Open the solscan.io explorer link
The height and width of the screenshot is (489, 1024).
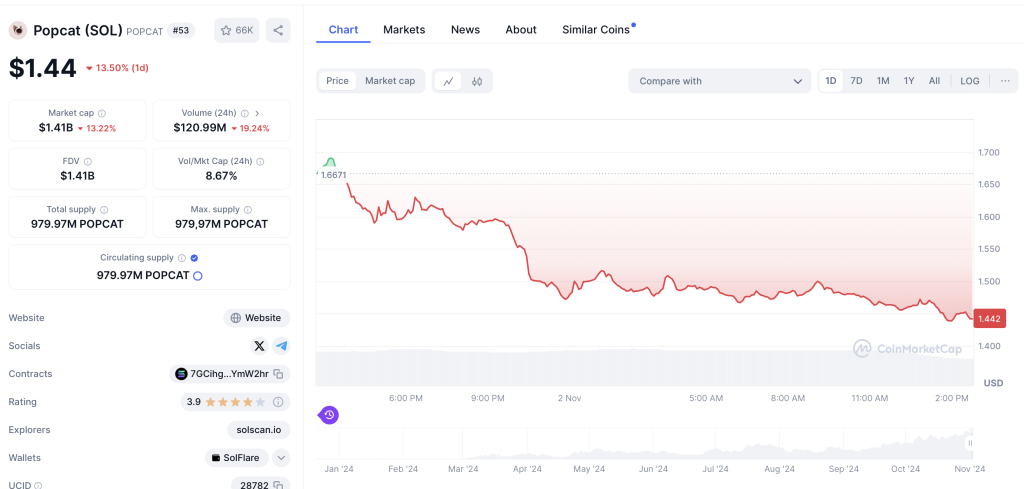point(259,430)
